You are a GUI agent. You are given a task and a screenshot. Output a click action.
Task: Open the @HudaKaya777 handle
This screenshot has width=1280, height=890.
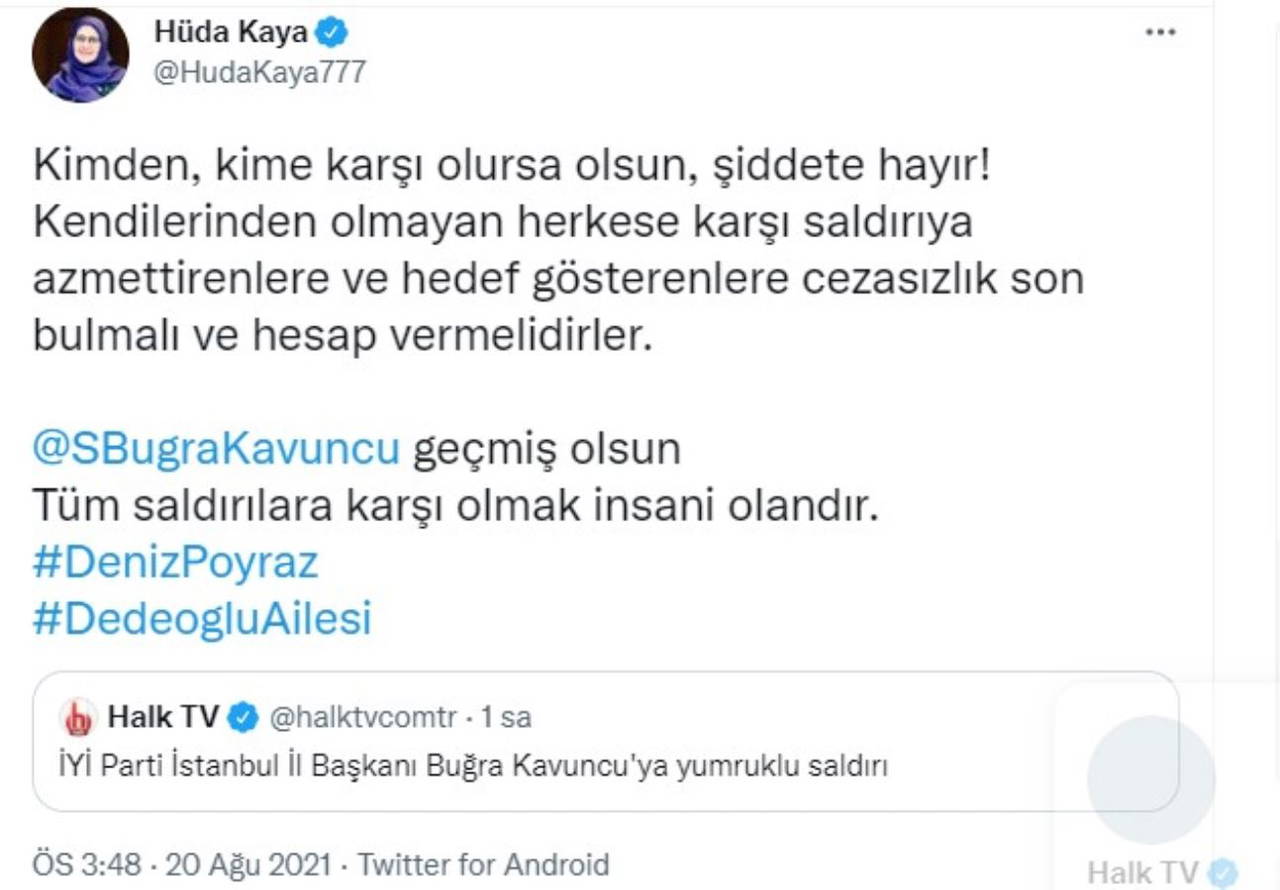[x=259, y=72]
